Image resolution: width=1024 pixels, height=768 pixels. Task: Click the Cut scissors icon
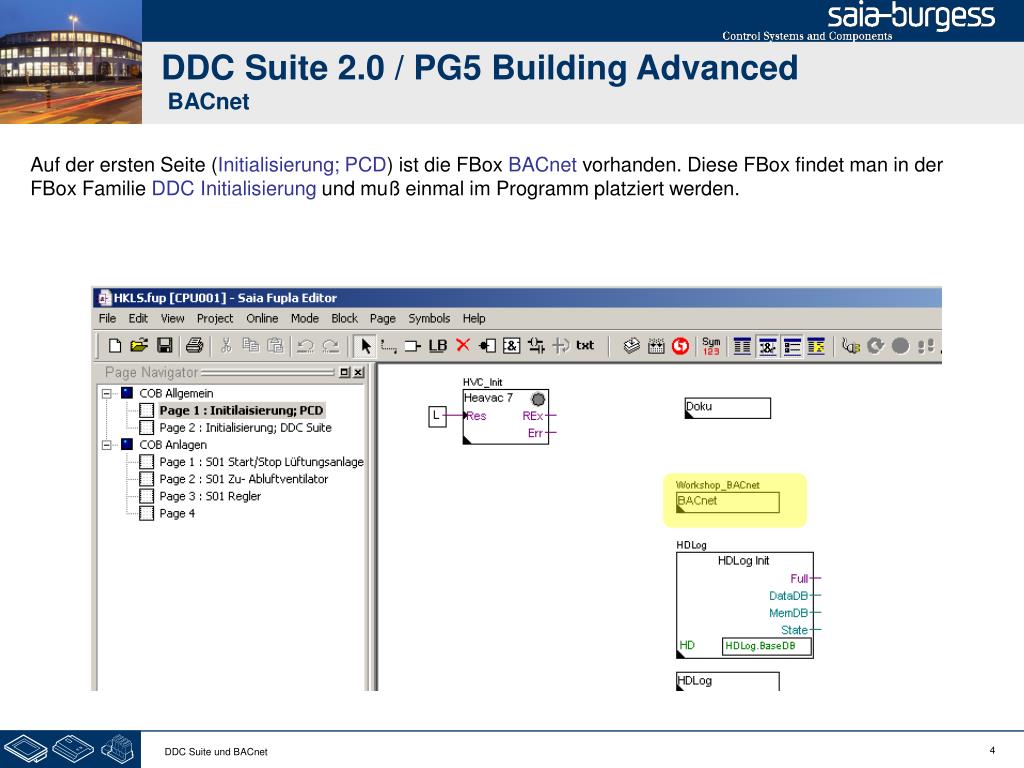click(x=226, y=345)
